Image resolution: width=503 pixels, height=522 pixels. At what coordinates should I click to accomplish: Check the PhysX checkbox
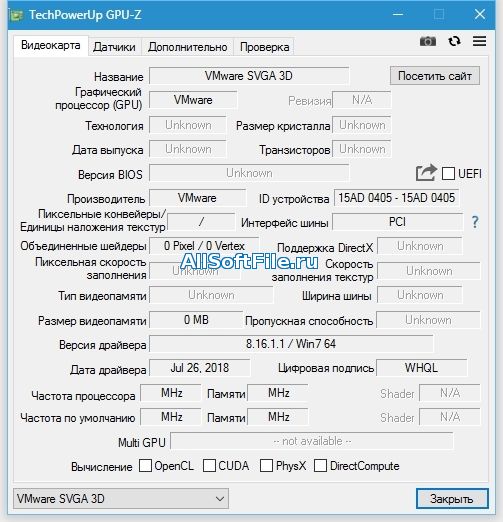point(266,465)
